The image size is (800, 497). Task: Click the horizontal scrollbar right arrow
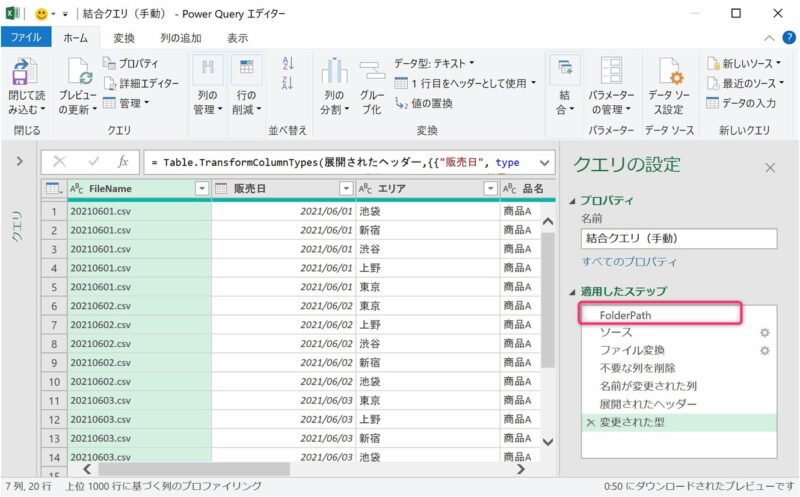(x=521, y=469)
